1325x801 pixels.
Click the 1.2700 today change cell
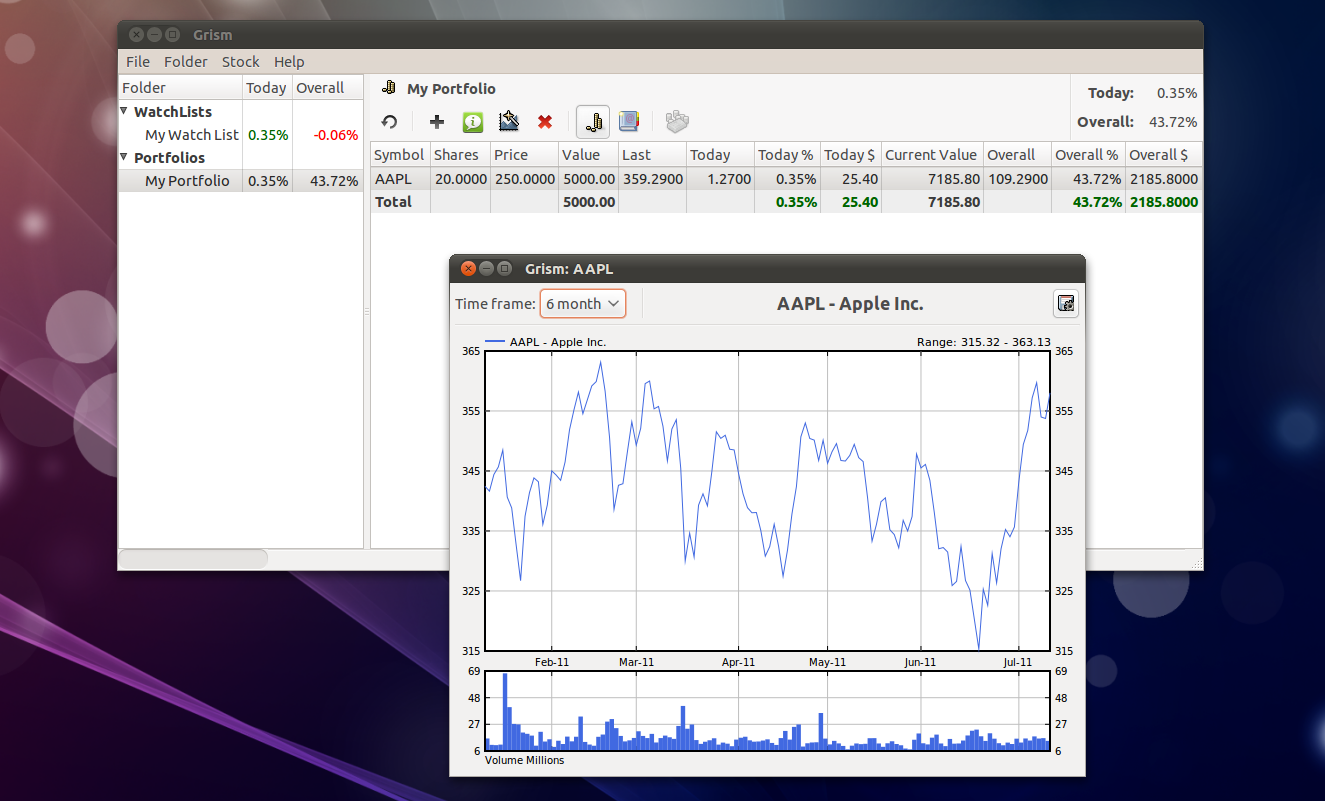click(x=720, y=180)
